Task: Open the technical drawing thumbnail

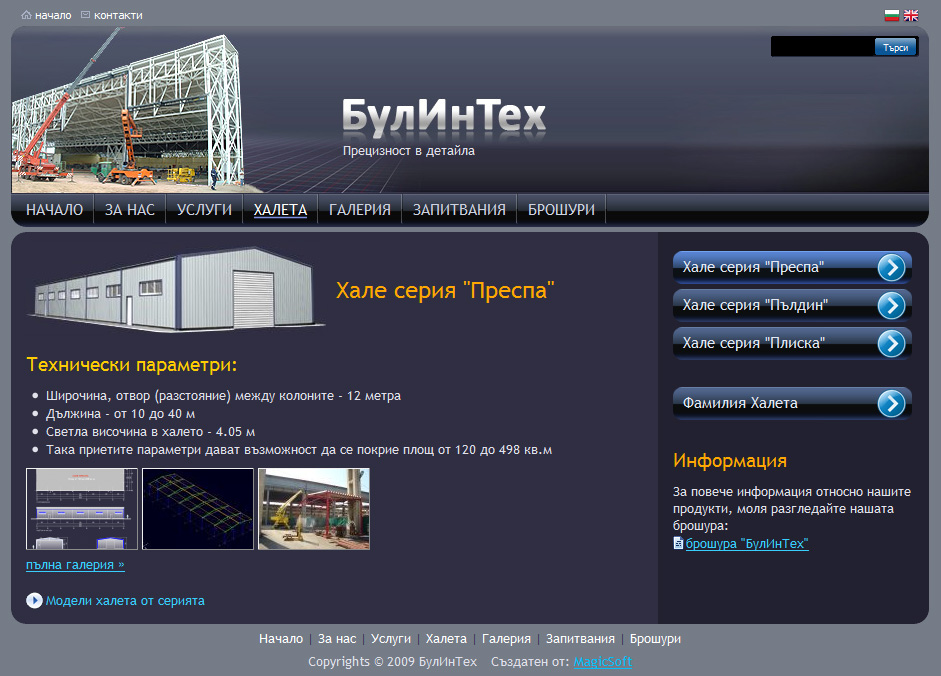Action: coord(82,509)
